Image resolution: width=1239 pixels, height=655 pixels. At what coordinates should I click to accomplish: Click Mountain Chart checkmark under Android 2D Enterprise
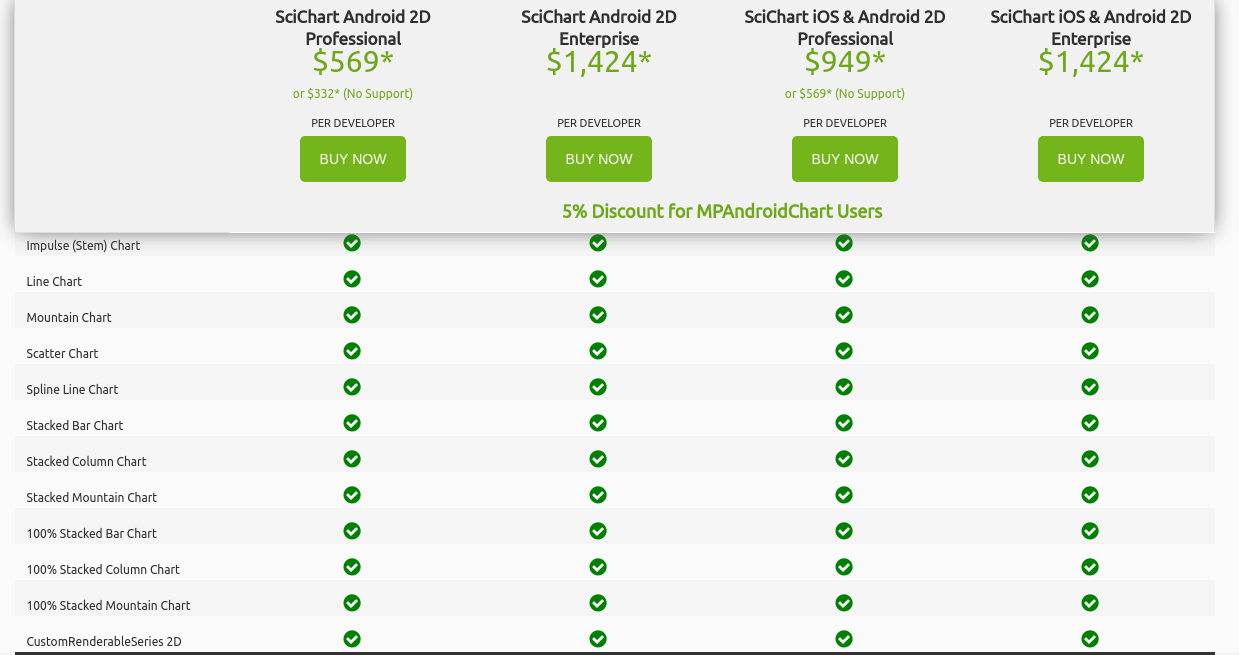click(x=598, y=315)
